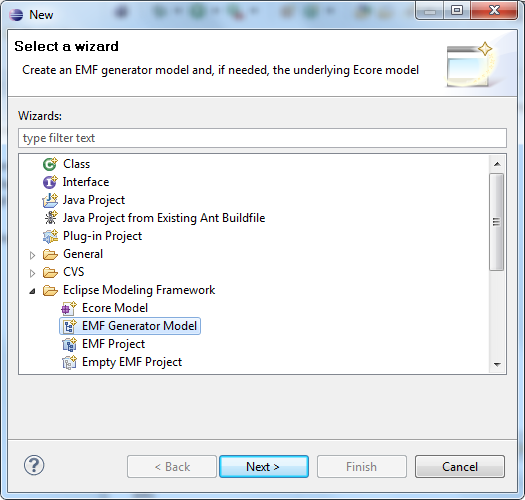Click the scroll up arrow of wizard list
Image resolution: width=525 pixels, height=500 pixels.
497,164
